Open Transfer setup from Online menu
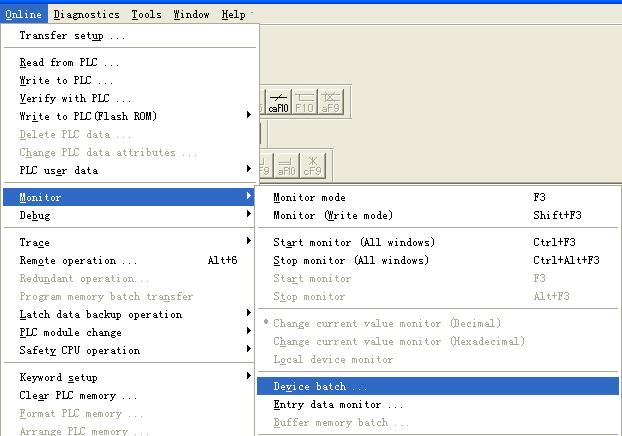The height and width of the screenshot is (436, 622). [x=72, y=36]
